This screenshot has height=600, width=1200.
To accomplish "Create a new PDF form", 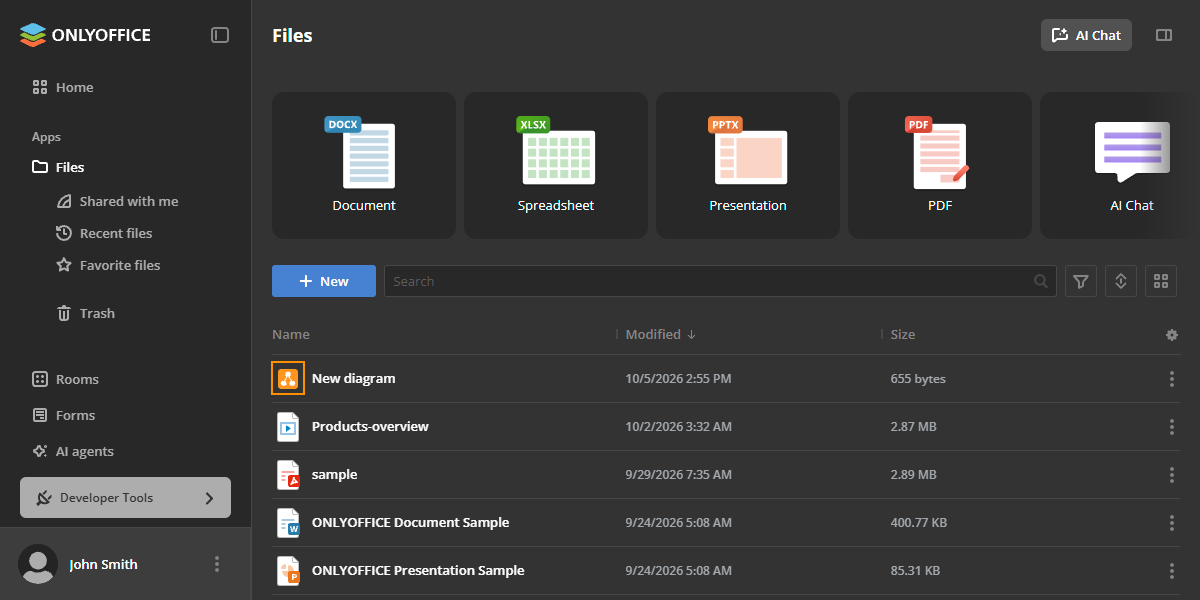I will [x=940, y=166].
